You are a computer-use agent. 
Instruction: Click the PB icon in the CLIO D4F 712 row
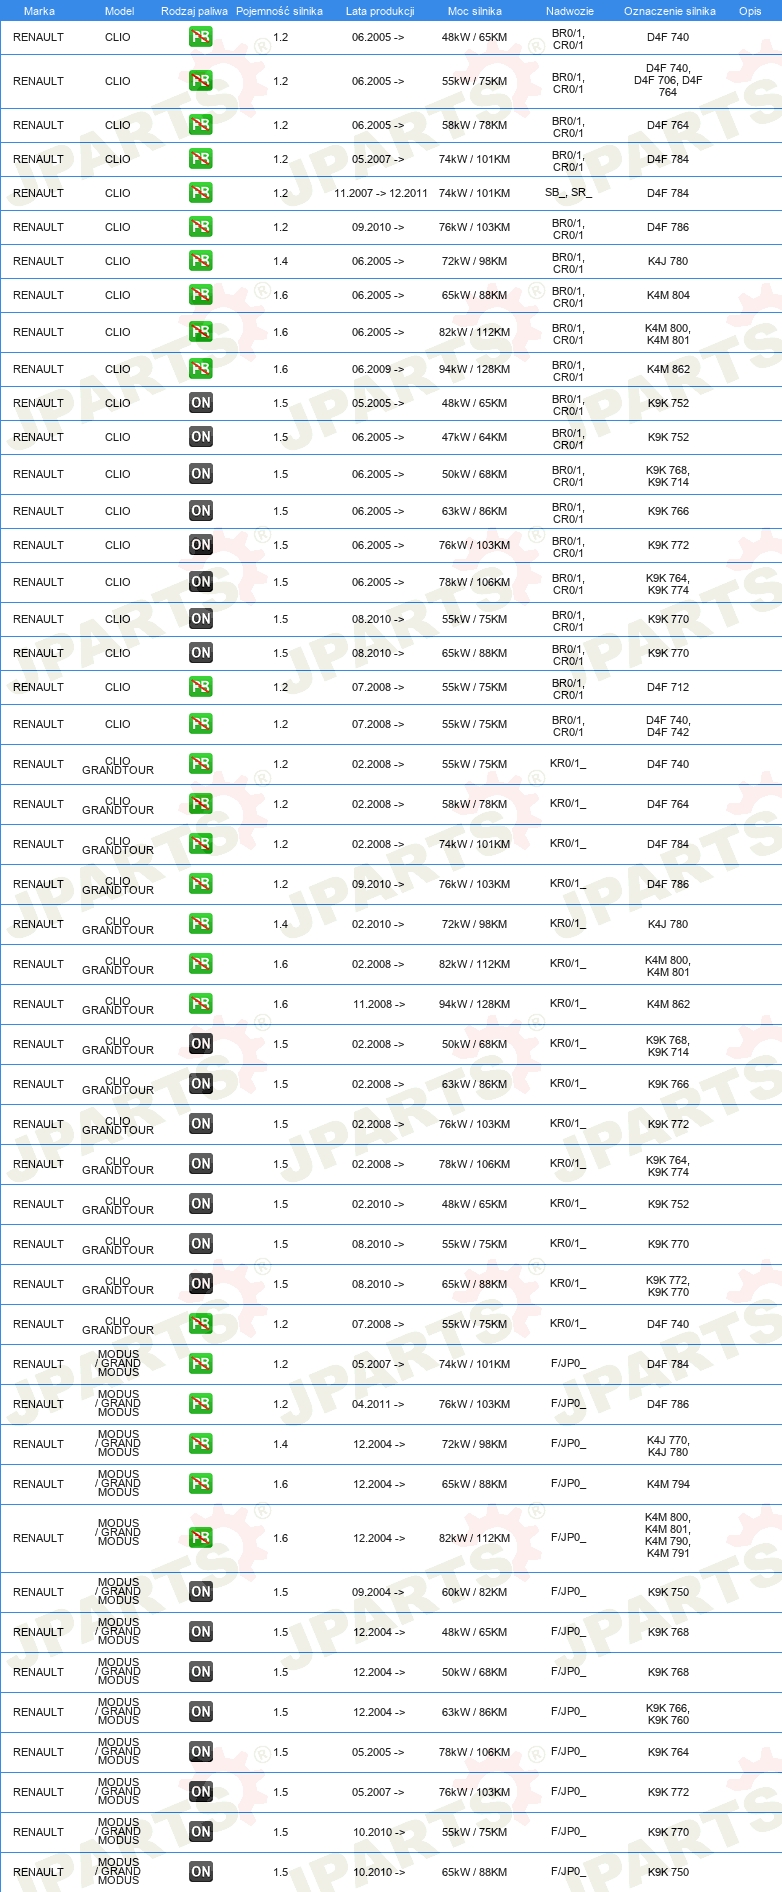(201, 687)
